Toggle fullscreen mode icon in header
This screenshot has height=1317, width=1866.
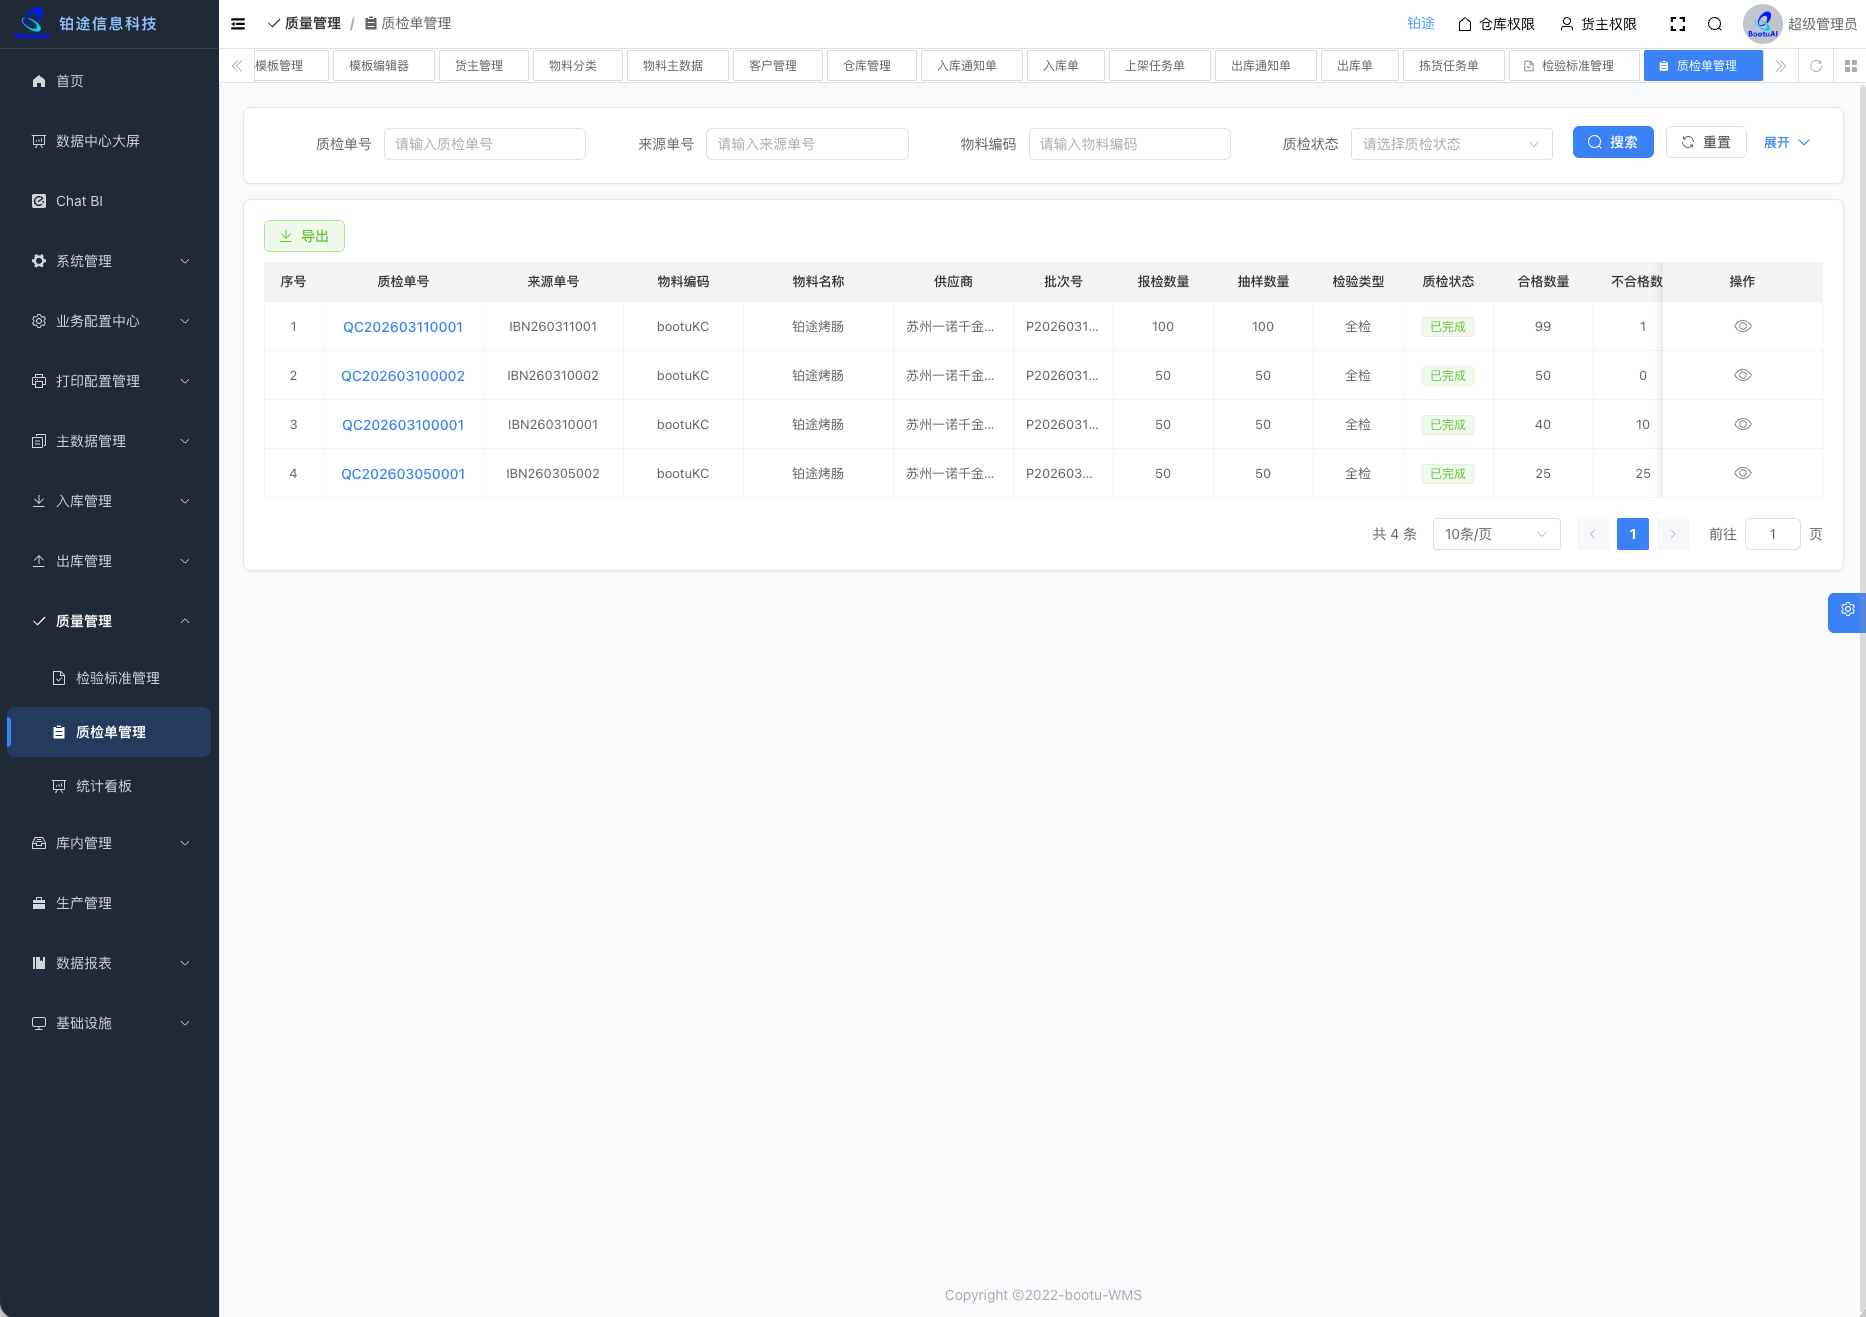point(1678,24)
